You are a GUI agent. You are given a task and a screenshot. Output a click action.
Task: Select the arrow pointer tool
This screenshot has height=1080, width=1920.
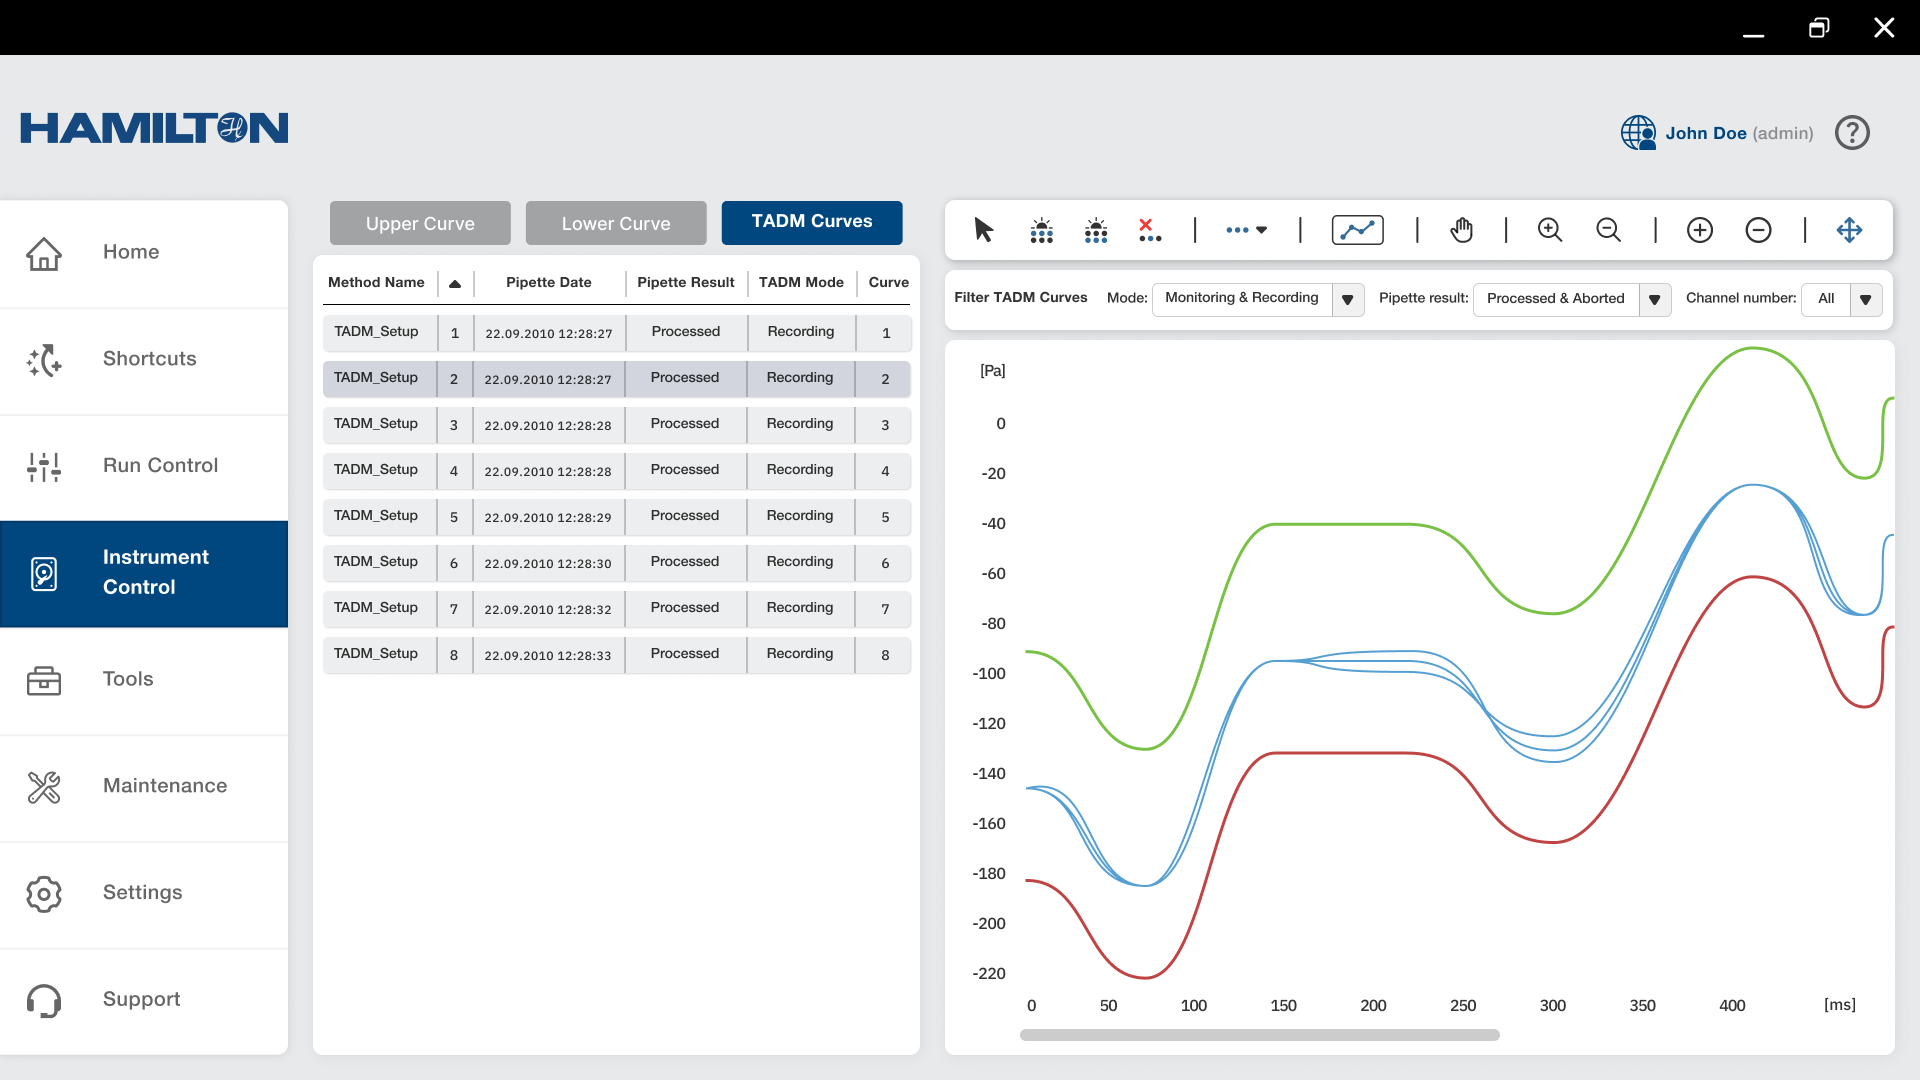click(984, 230)
